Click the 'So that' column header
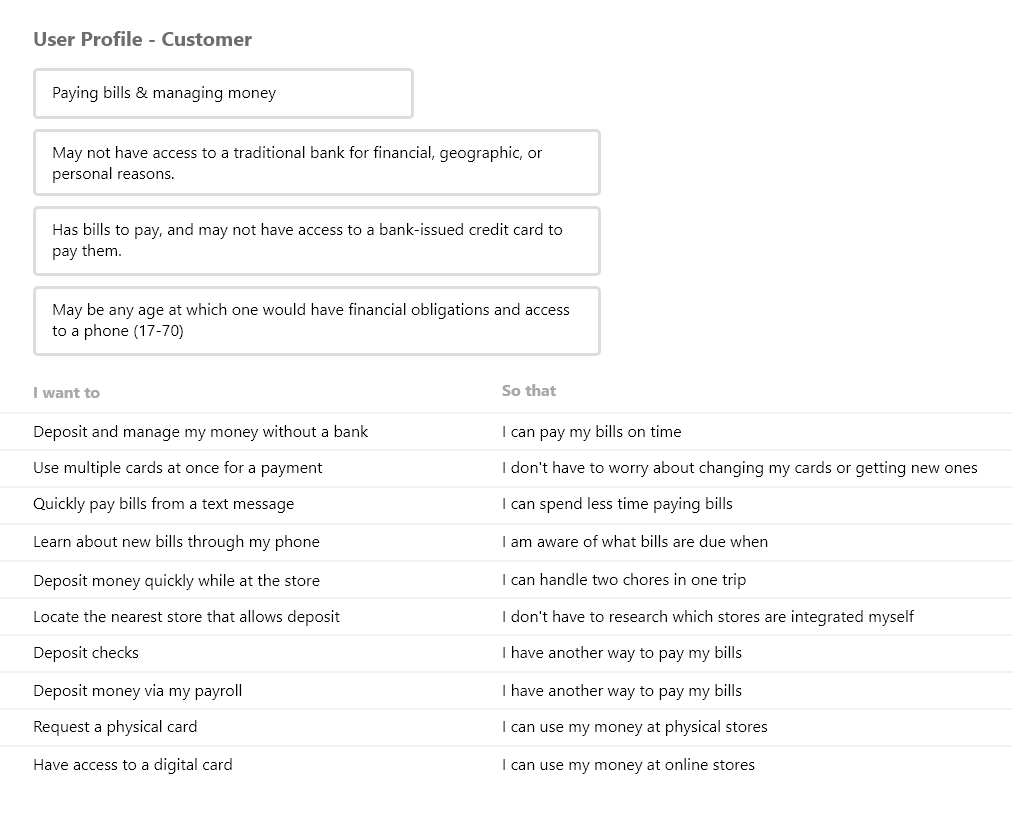The width and height of the screenshot is (1013, 828). coord(528,391)
